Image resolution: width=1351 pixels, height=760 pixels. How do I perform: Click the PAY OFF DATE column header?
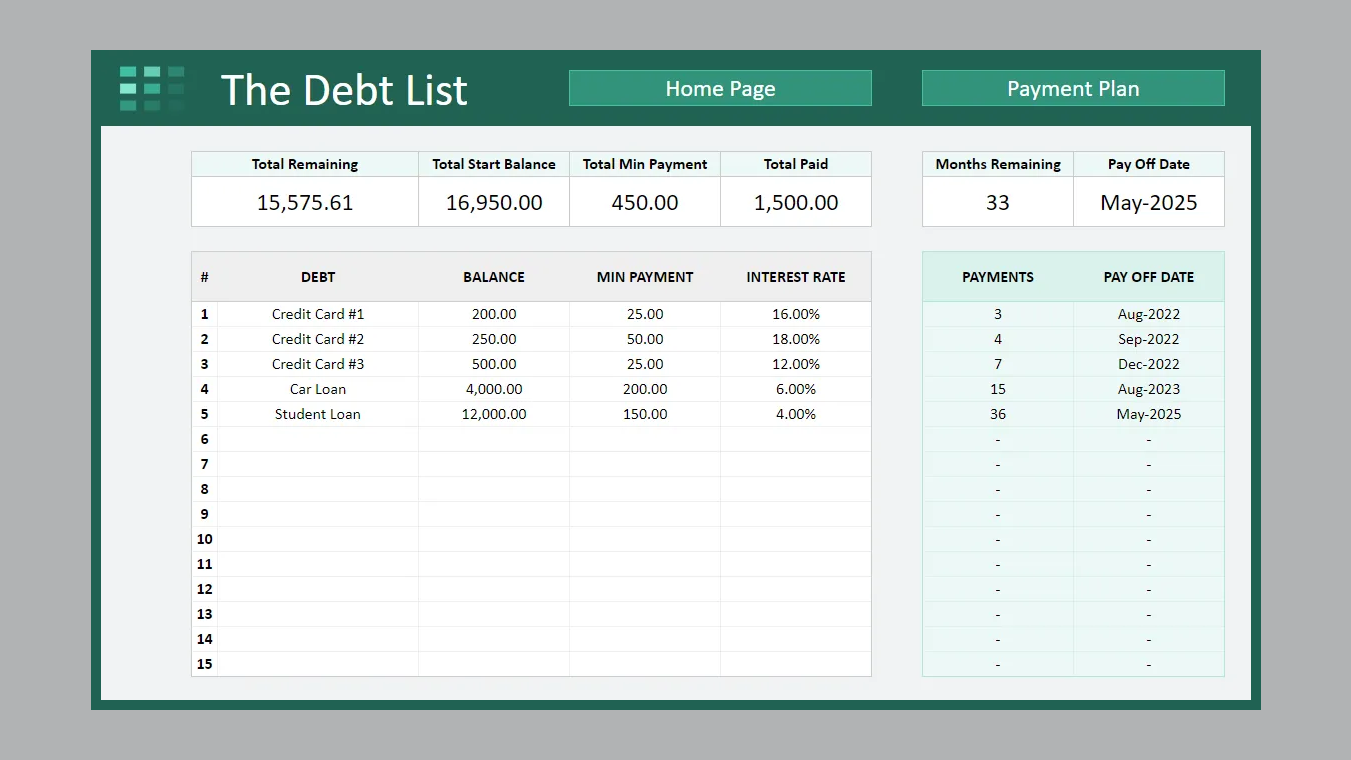[1149, 277]
